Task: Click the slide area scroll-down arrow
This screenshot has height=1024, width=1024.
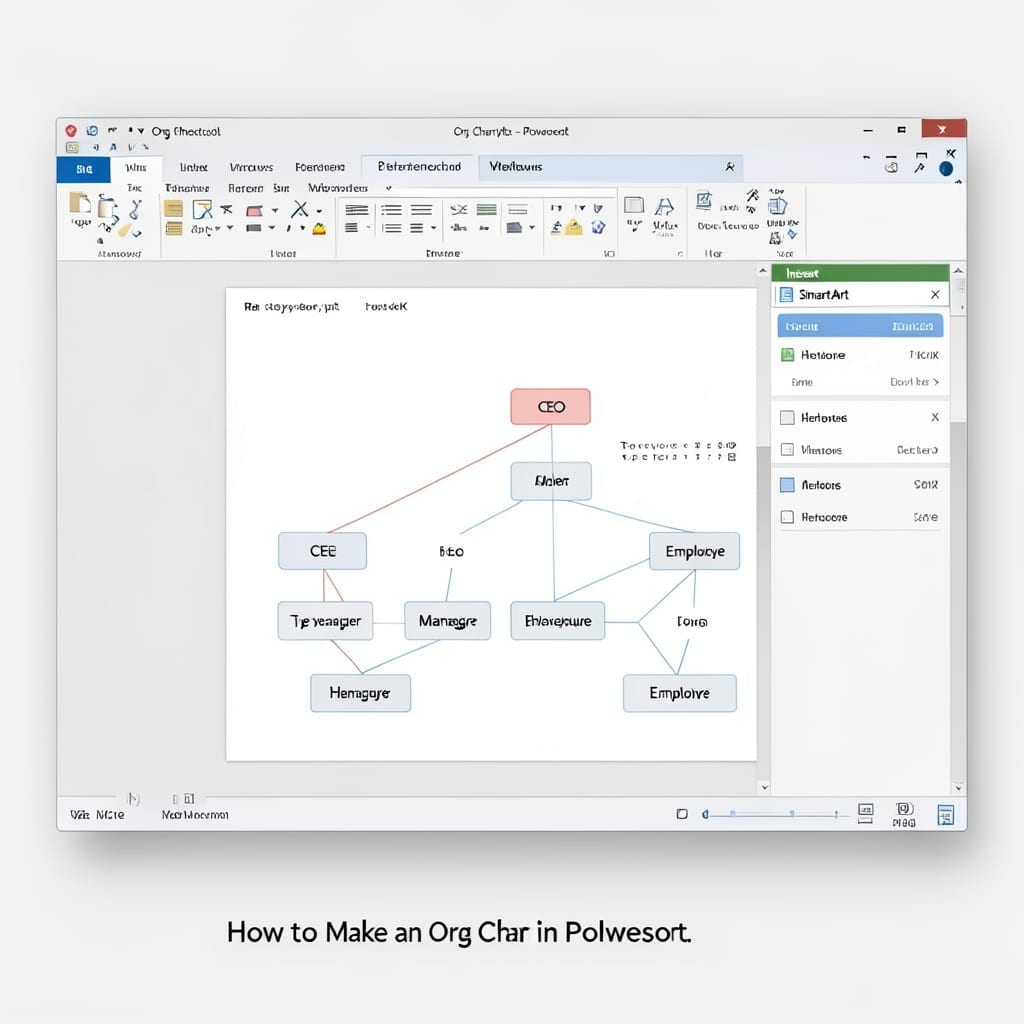Action: pos(764,788)
